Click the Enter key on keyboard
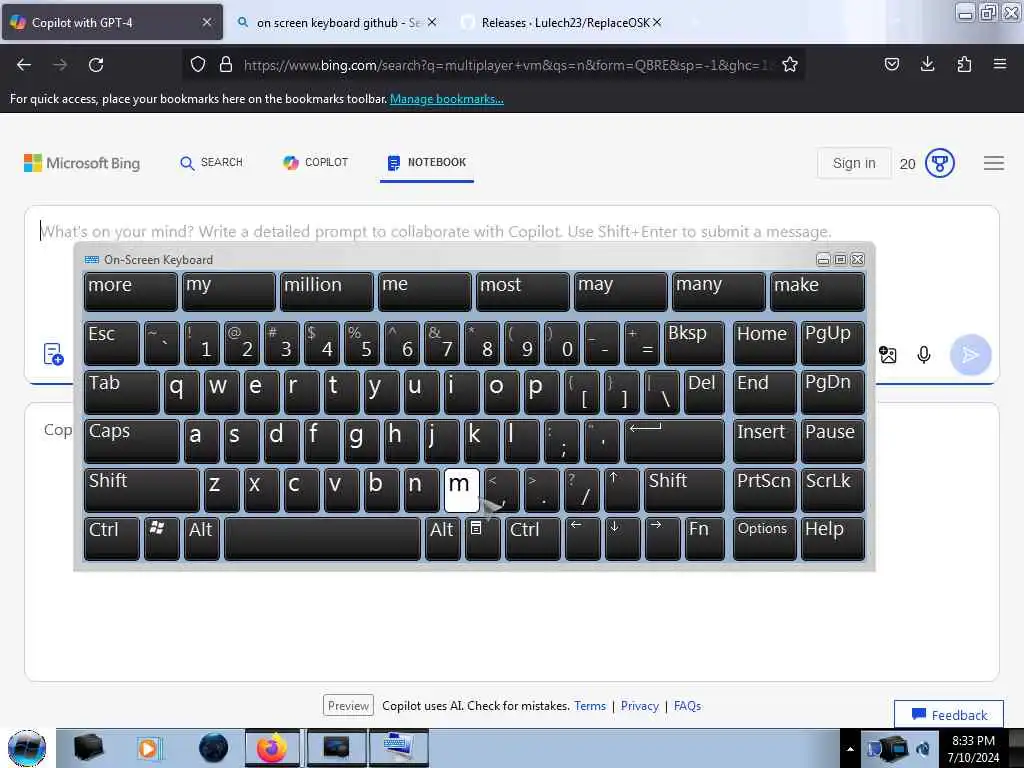 coord(675,441)
